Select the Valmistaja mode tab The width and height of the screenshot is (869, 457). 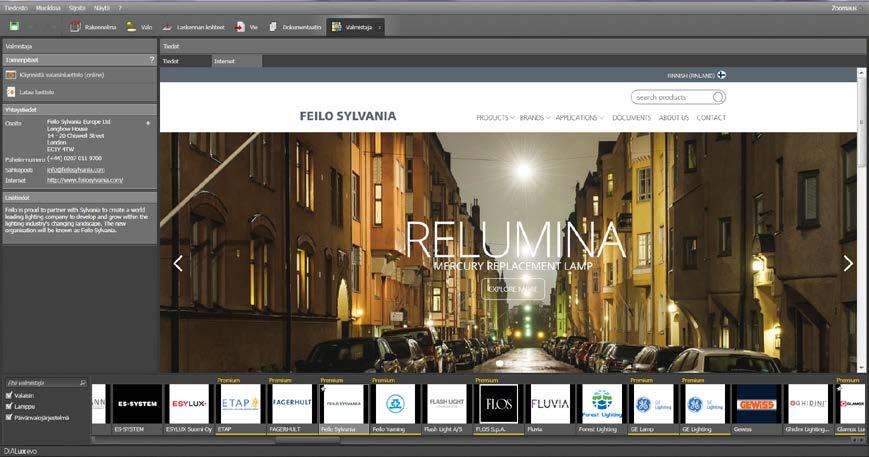tap(355, 27)
